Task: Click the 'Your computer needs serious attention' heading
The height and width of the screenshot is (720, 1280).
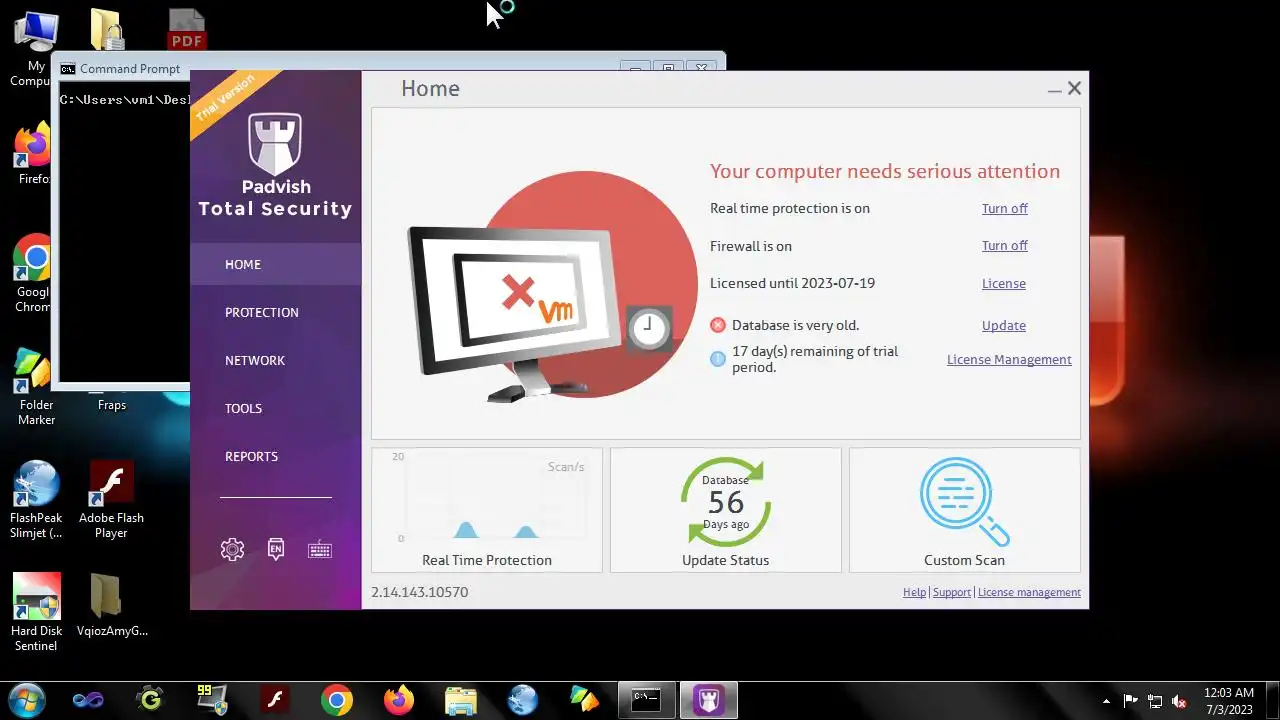Action: [885, 171]
